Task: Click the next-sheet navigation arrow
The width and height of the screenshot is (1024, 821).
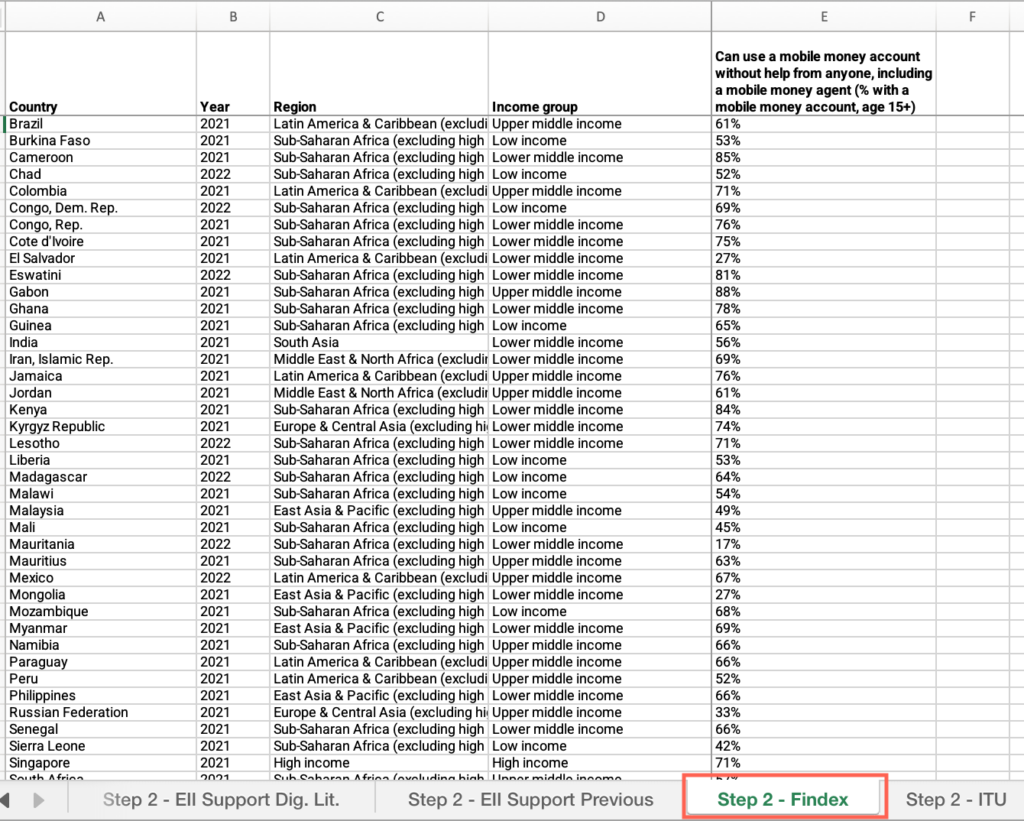Action: point(39,799)
